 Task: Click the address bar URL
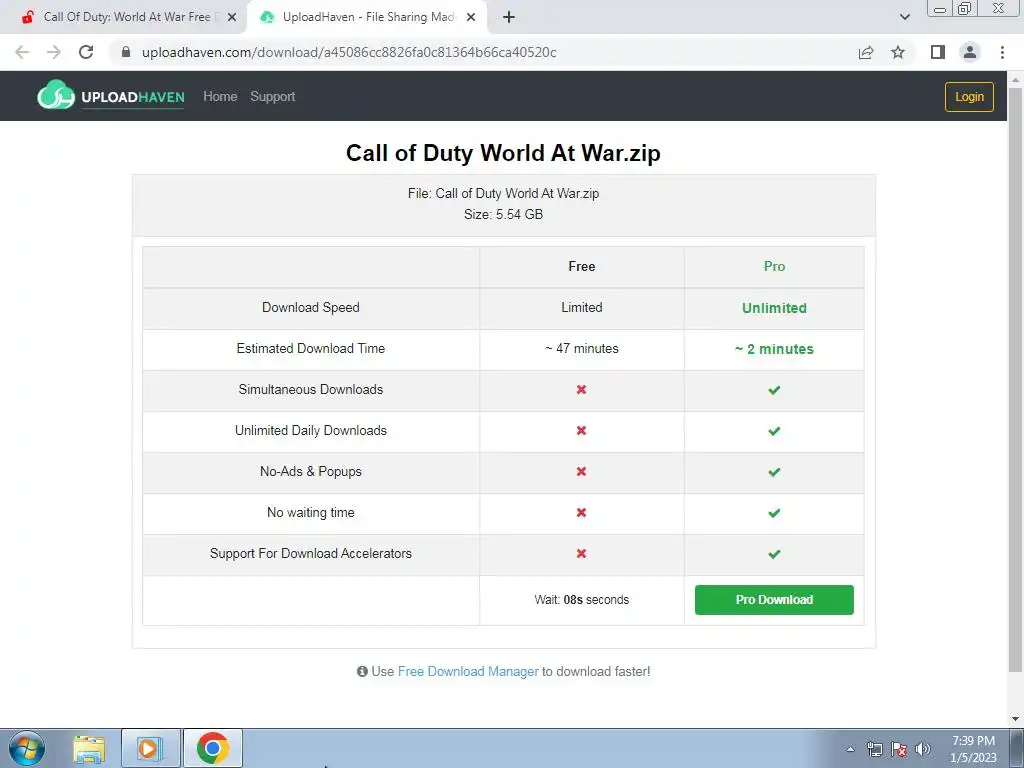click(349, 52)
